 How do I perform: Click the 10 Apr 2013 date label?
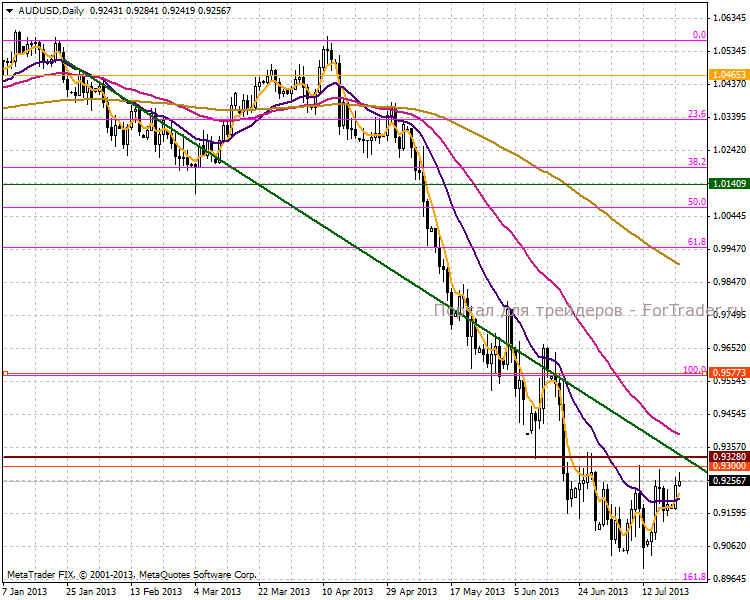point(348,591)
